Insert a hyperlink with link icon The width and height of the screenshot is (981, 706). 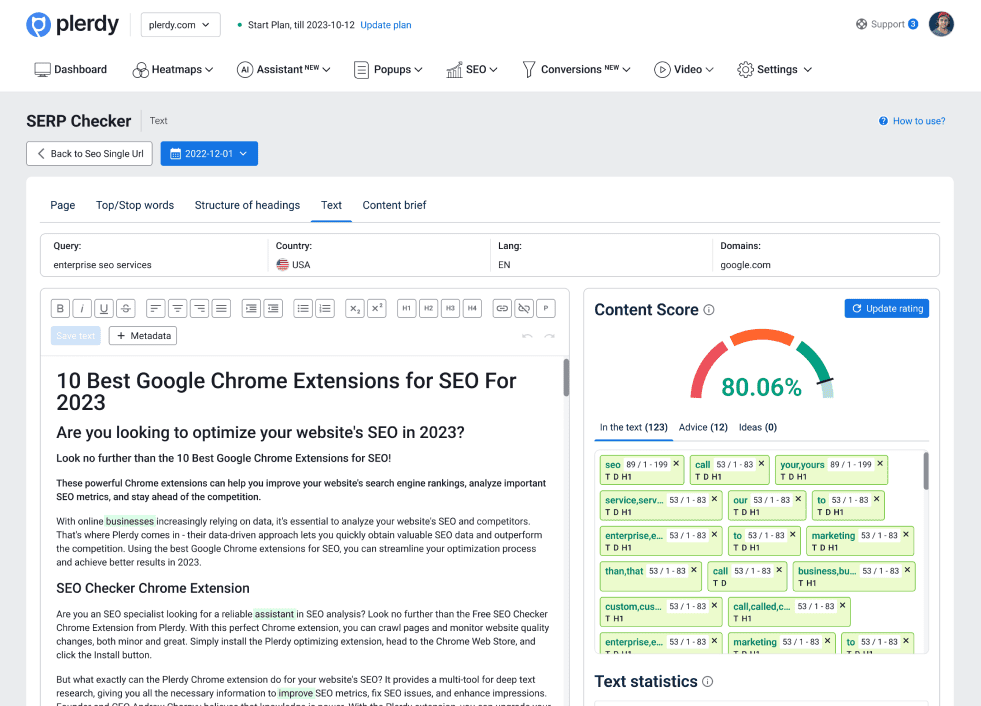(x=502, y=308)
